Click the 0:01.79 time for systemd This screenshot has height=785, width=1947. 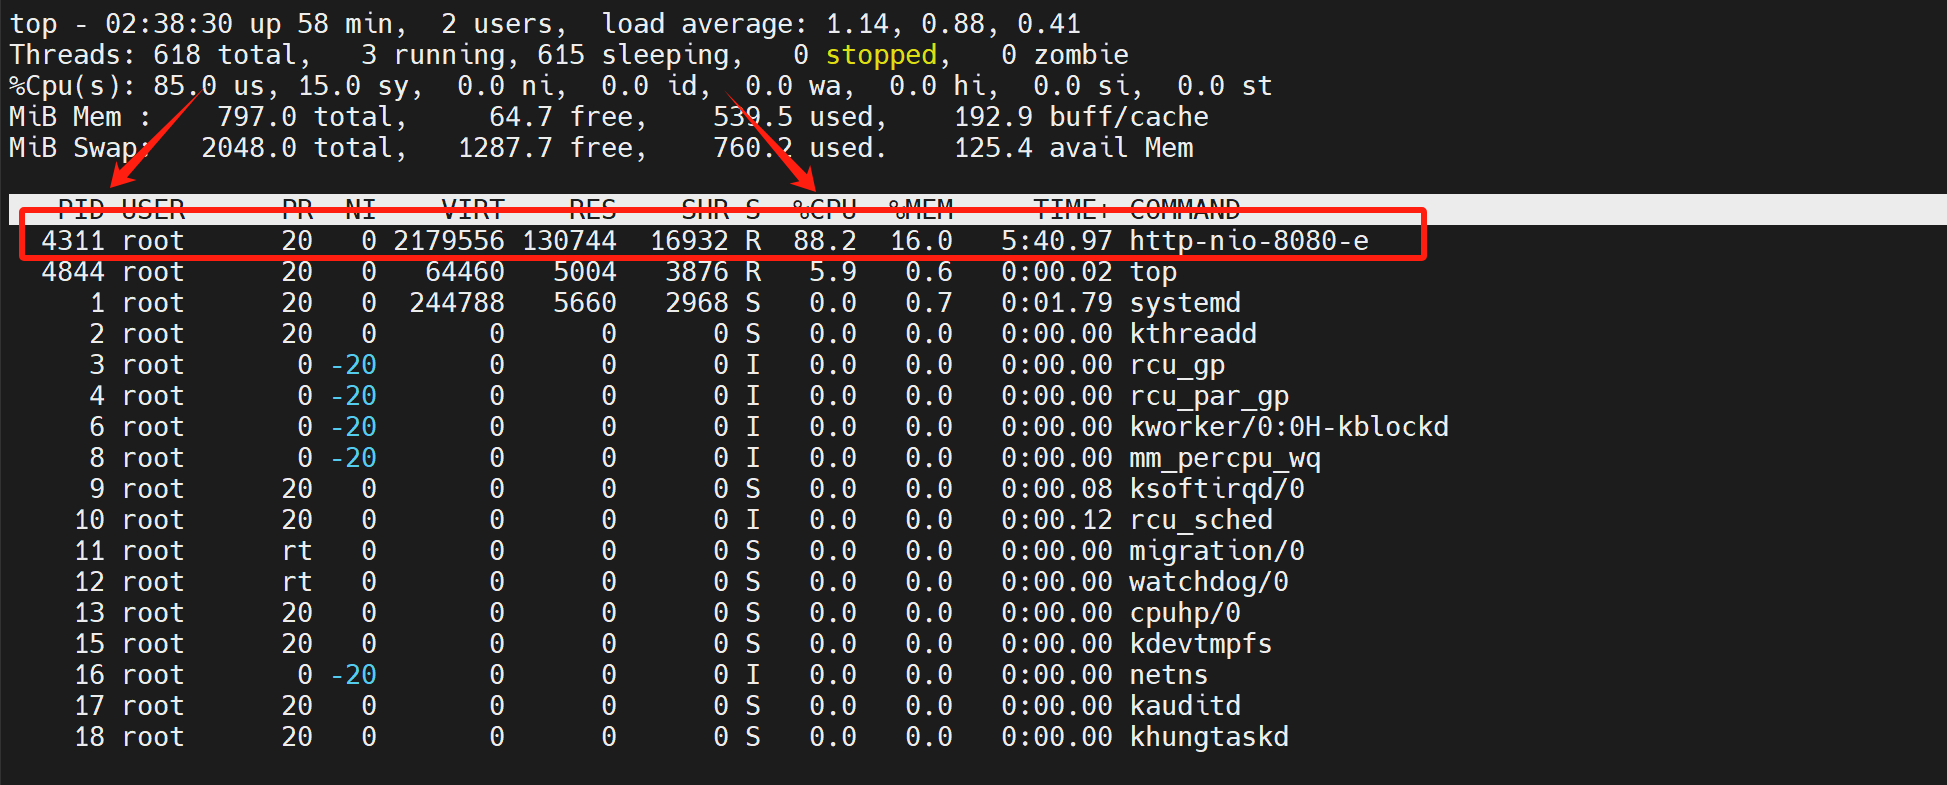(x=1057, y=303)
